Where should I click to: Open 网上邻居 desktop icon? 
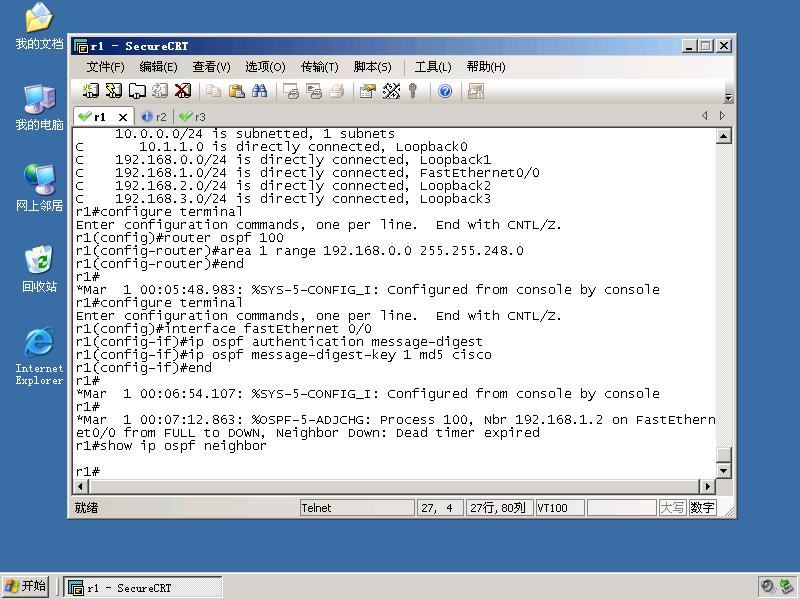[x=39, y=188]
